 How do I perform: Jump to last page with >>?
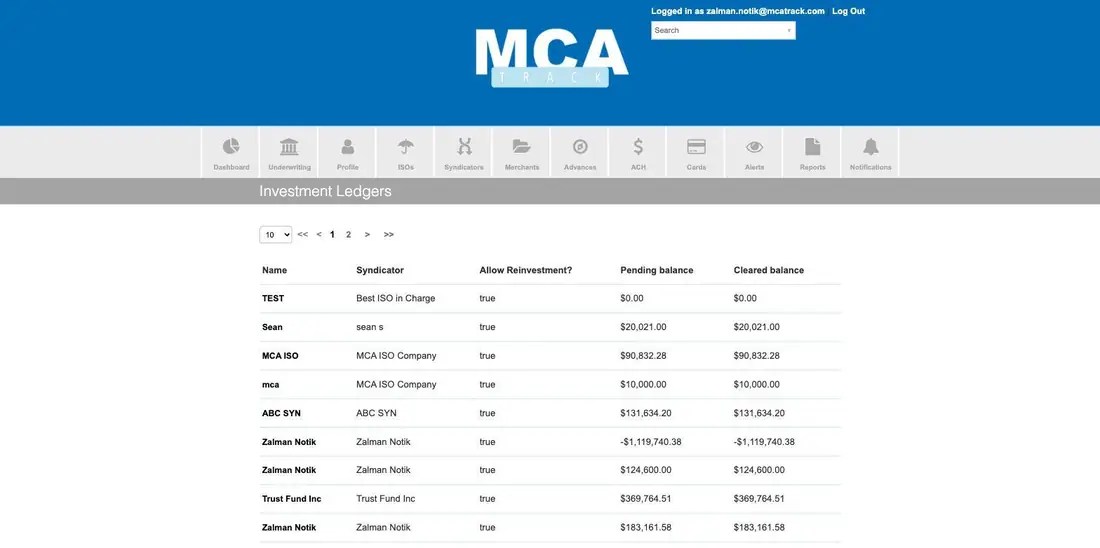click(x=389, y=234)
